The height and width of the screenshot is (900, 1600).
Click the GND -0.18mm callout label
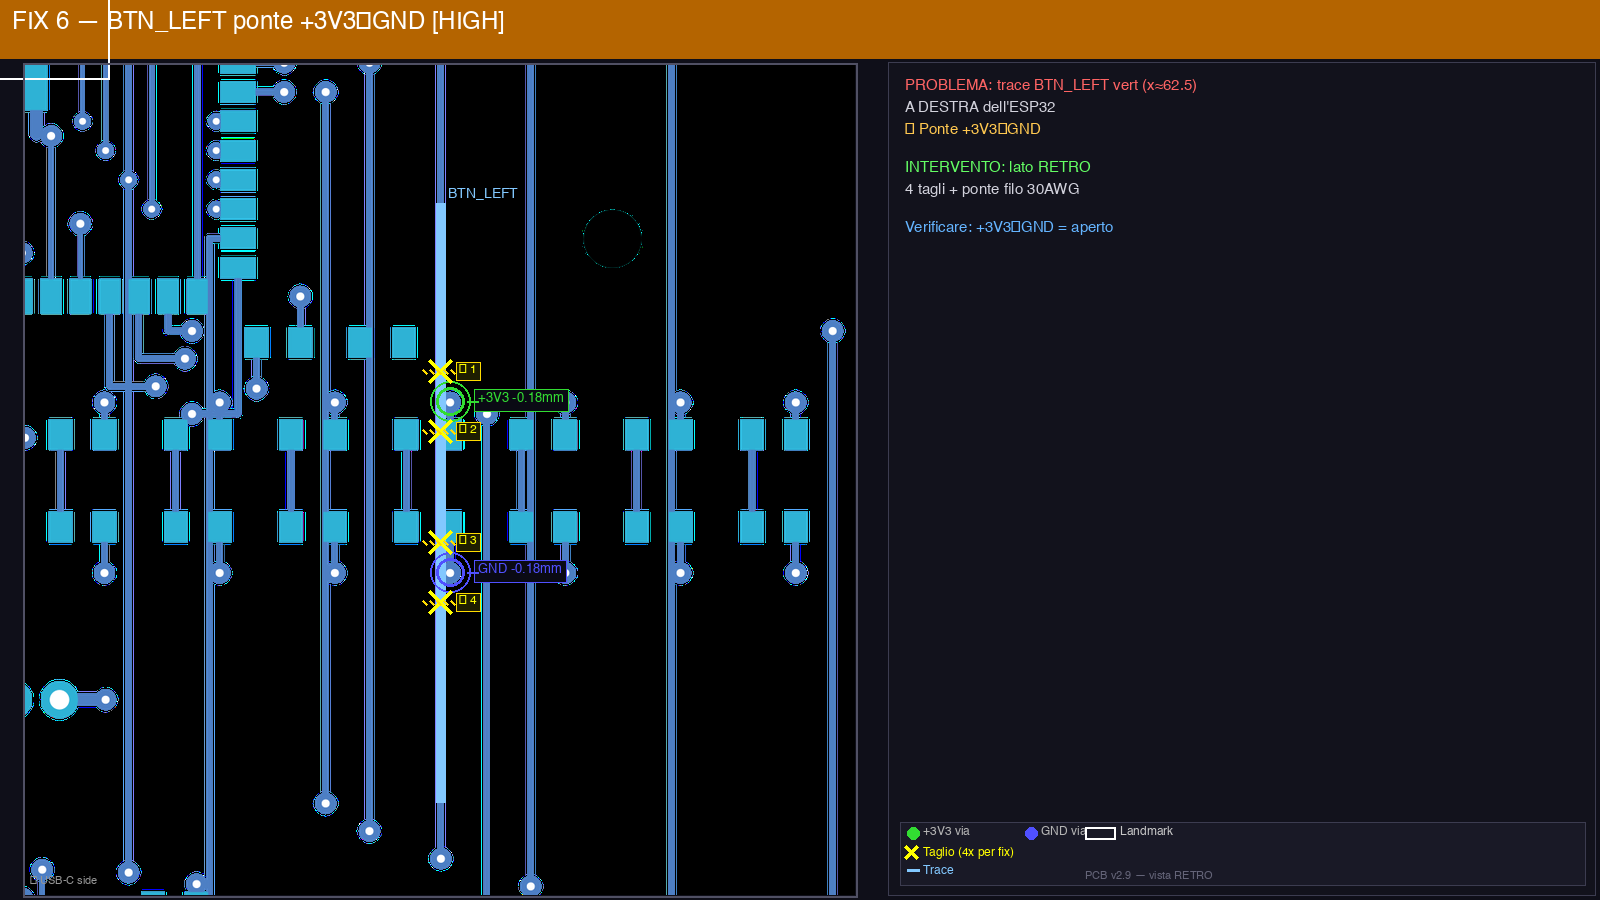tap(520, 569)
